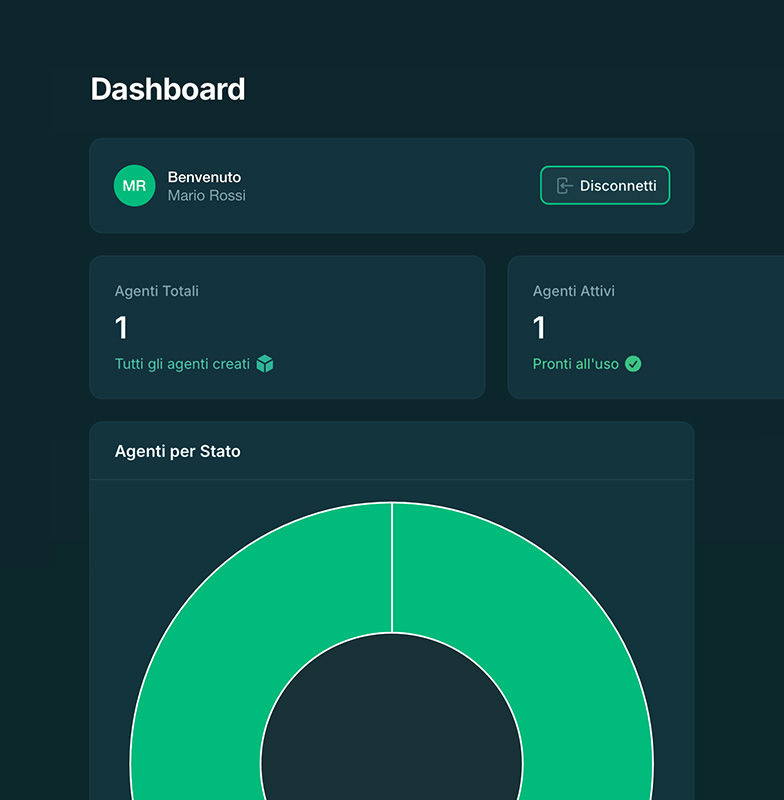
Task: Open the Tutti gli agenti creati link
Action: tap(182, 364)
